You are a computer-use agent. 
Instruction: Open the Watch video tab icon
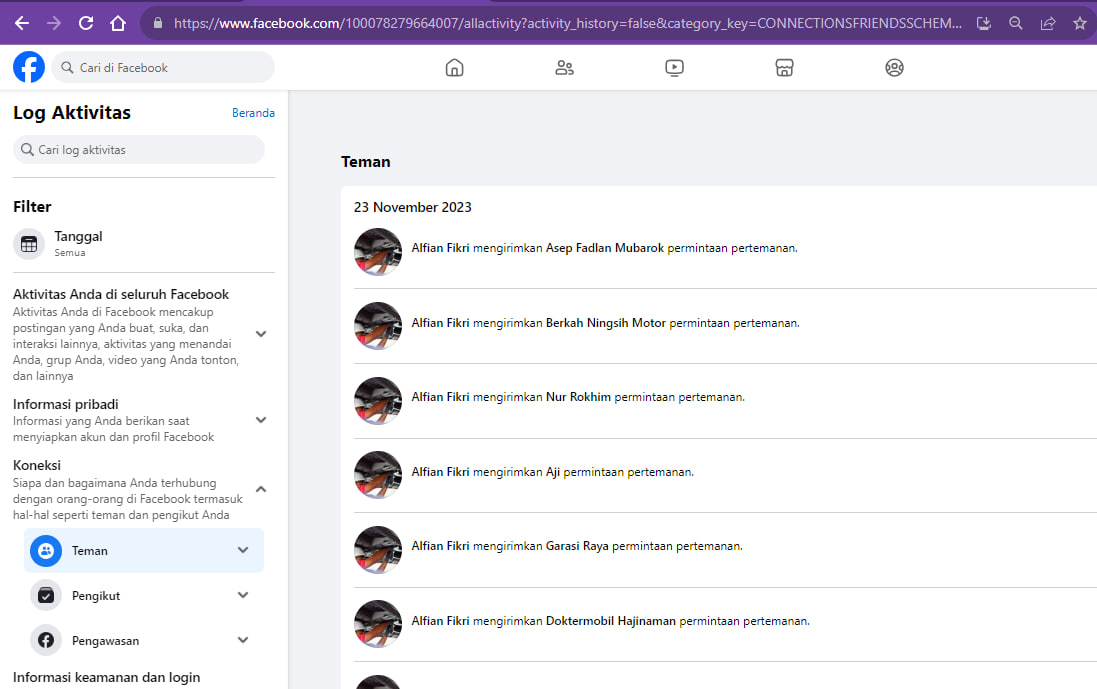[x=674, y=67]
